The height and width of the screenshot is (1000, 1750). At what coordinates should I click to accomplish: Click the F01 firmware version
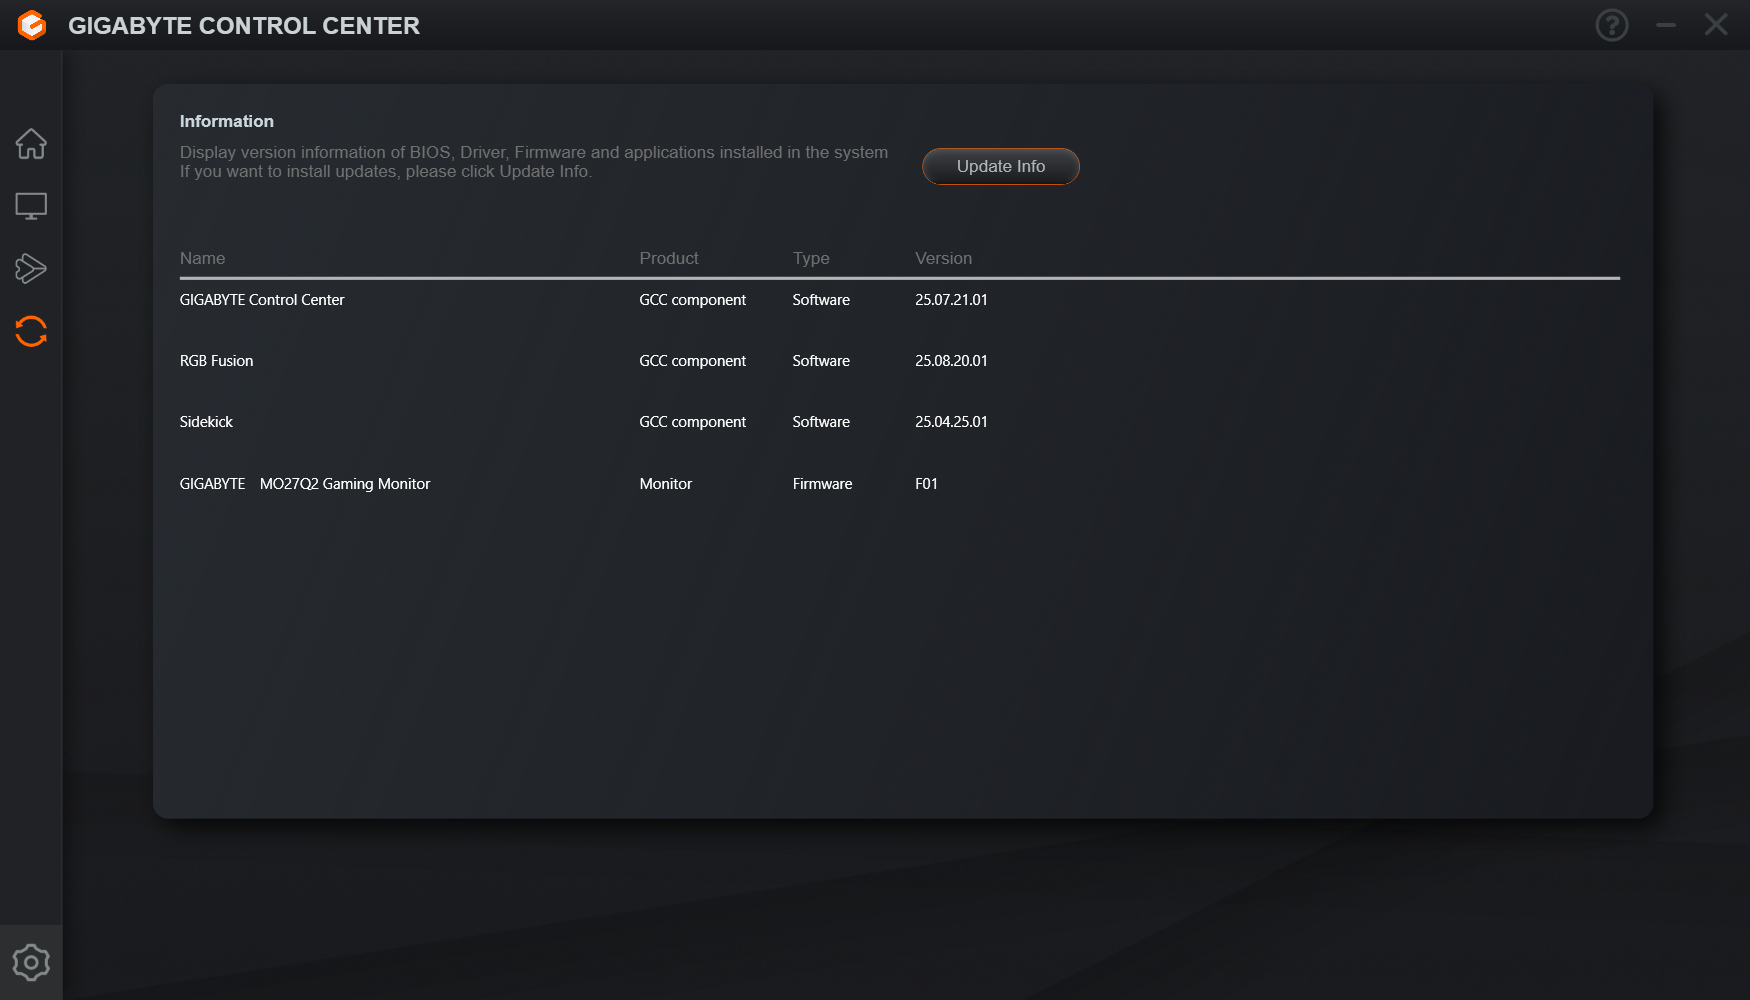[926, 484]
